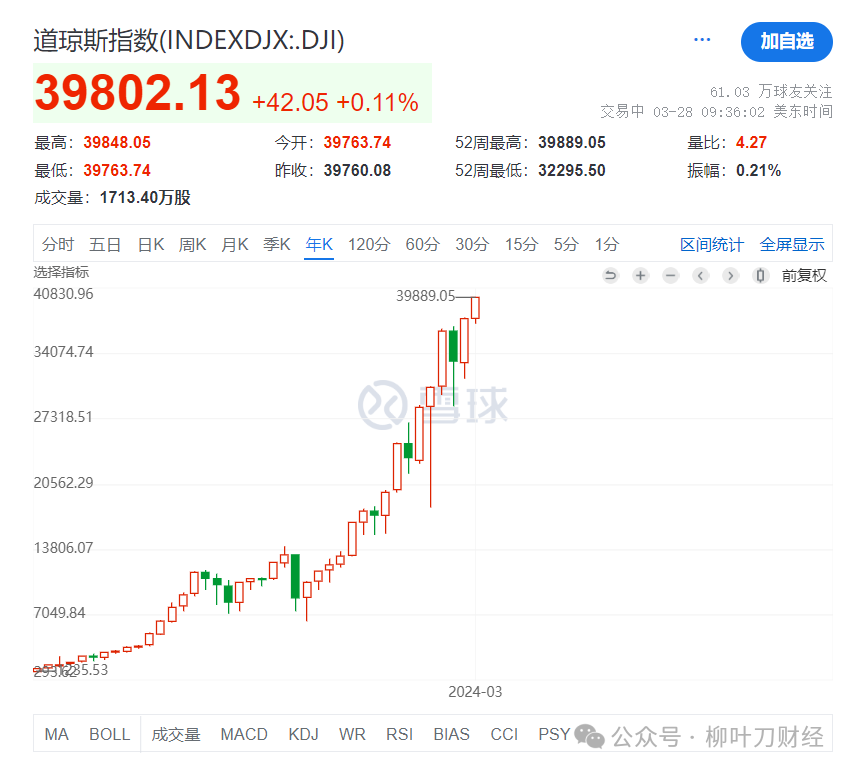
Task: Switch to 30分 chart tab
Action: [x=472, y=245]
